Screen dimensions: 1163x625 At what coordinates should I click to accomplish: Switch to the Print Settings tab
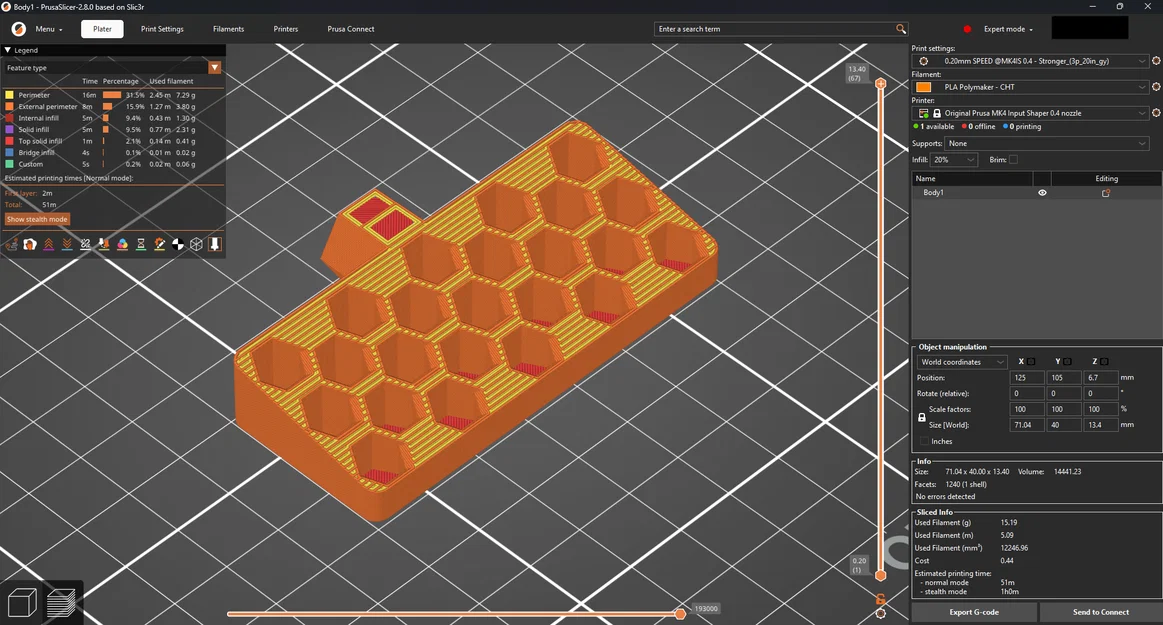pyautogui.click(x=162, y=29)
